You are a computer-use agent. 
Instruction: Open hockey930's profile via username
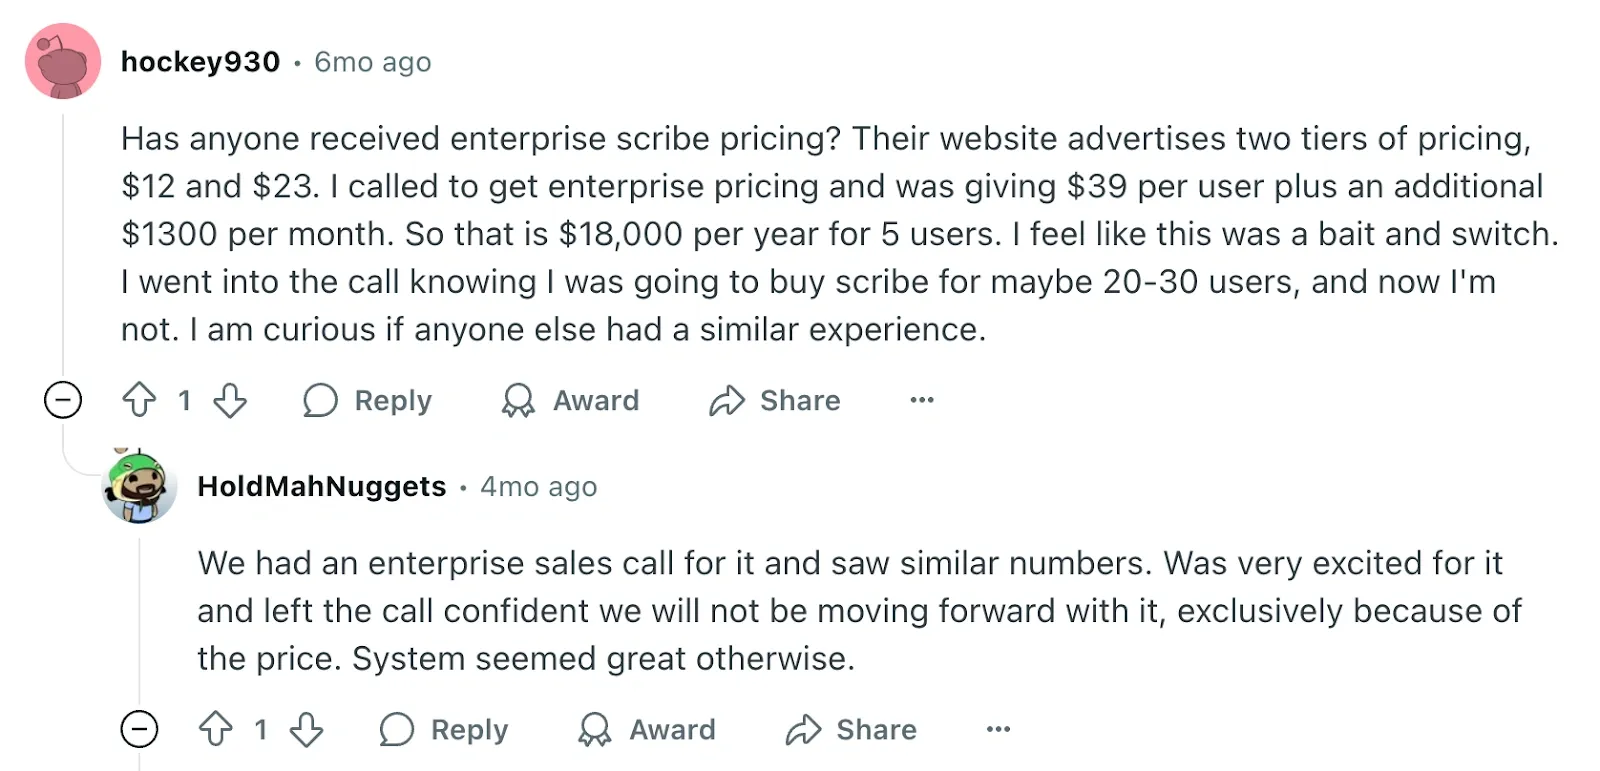point(199,61)
